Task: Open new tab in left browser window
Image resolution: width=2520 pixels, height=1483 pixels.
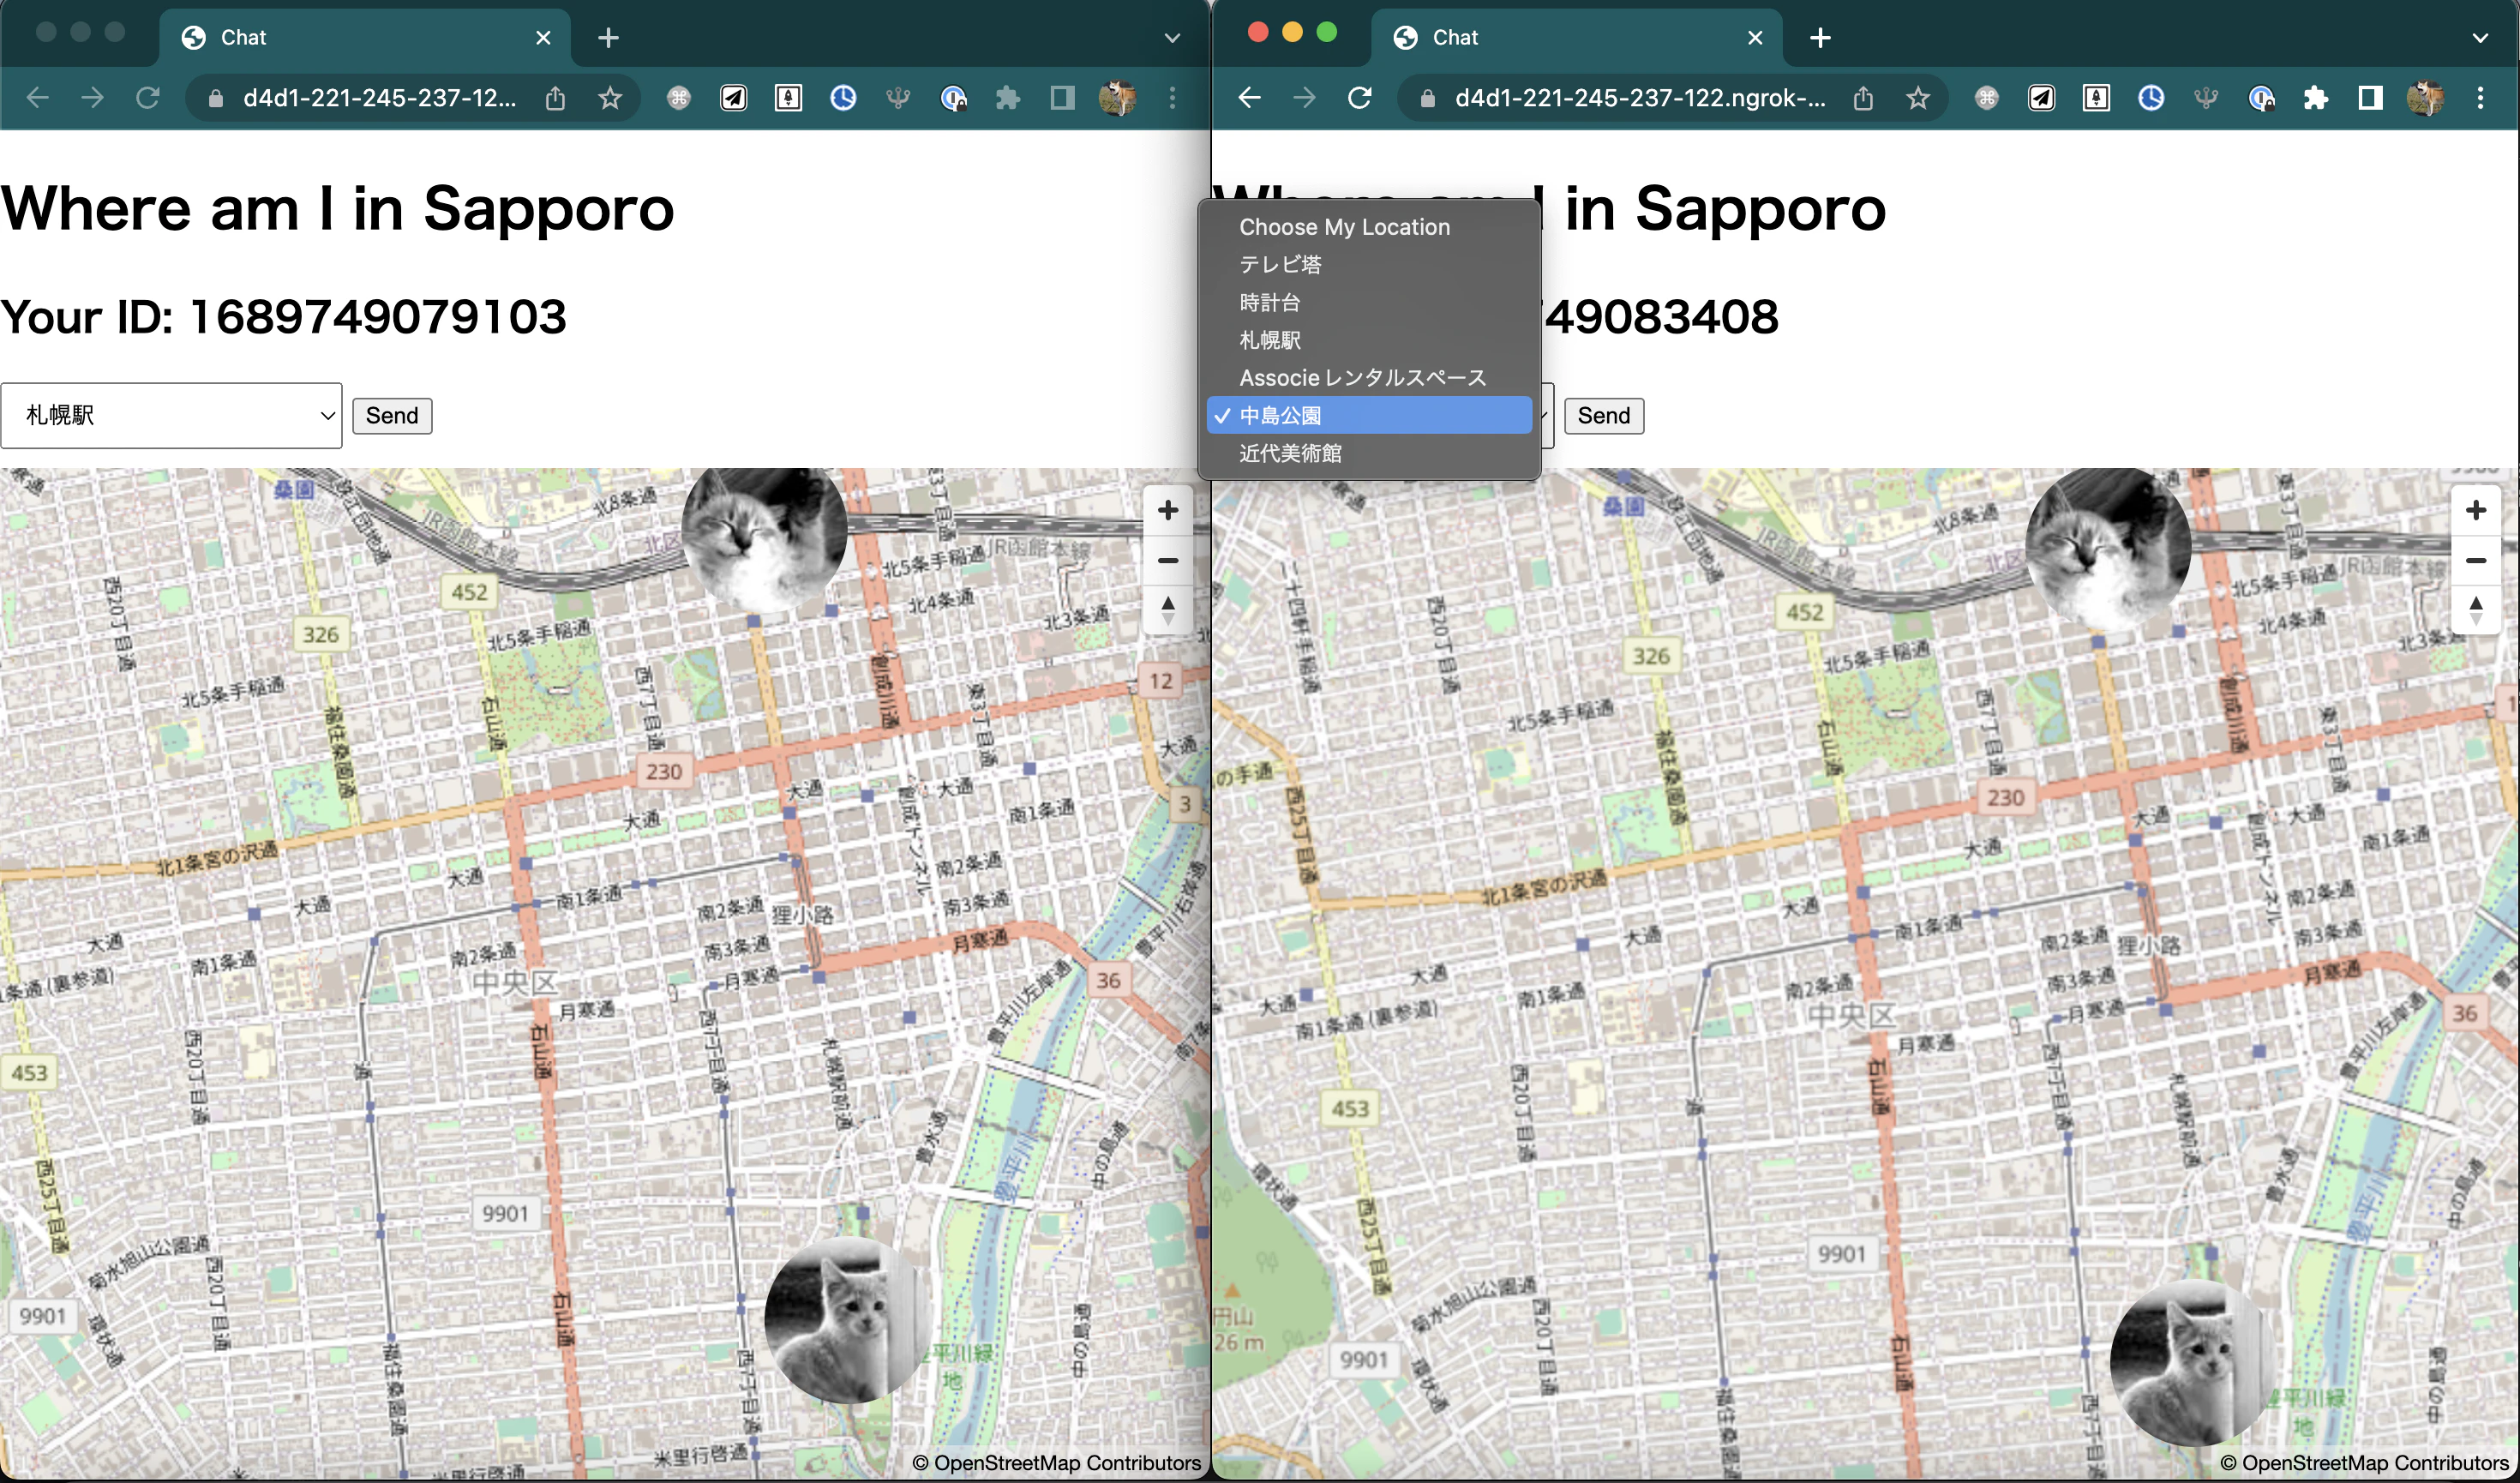Action: [608, 38]
